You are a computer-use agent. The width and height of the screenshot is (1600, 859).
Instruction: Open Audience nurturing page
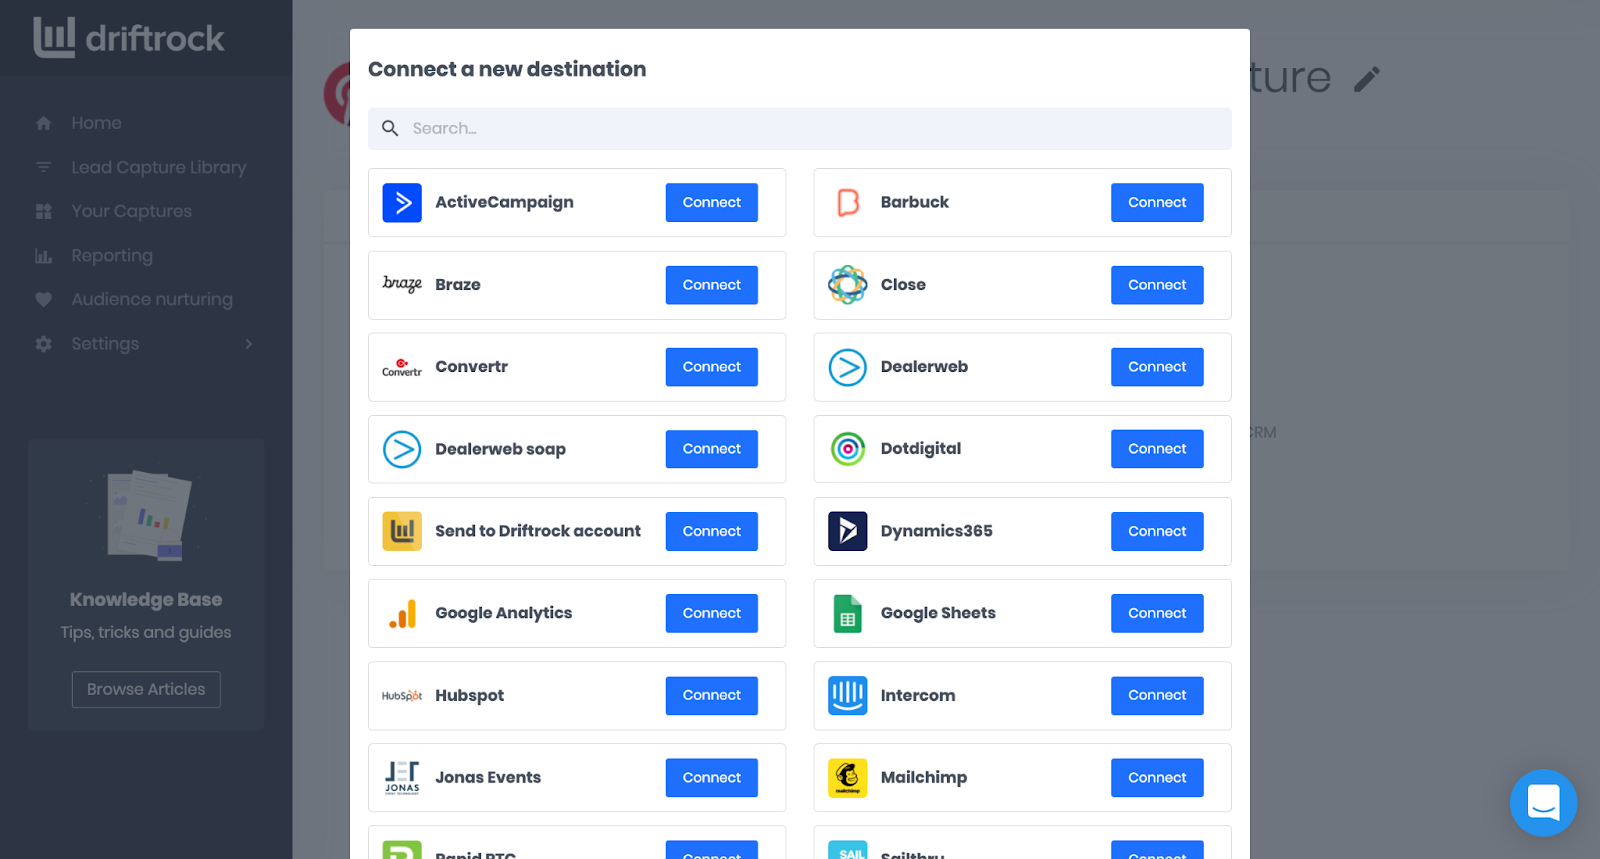click(x=151, y=300)
